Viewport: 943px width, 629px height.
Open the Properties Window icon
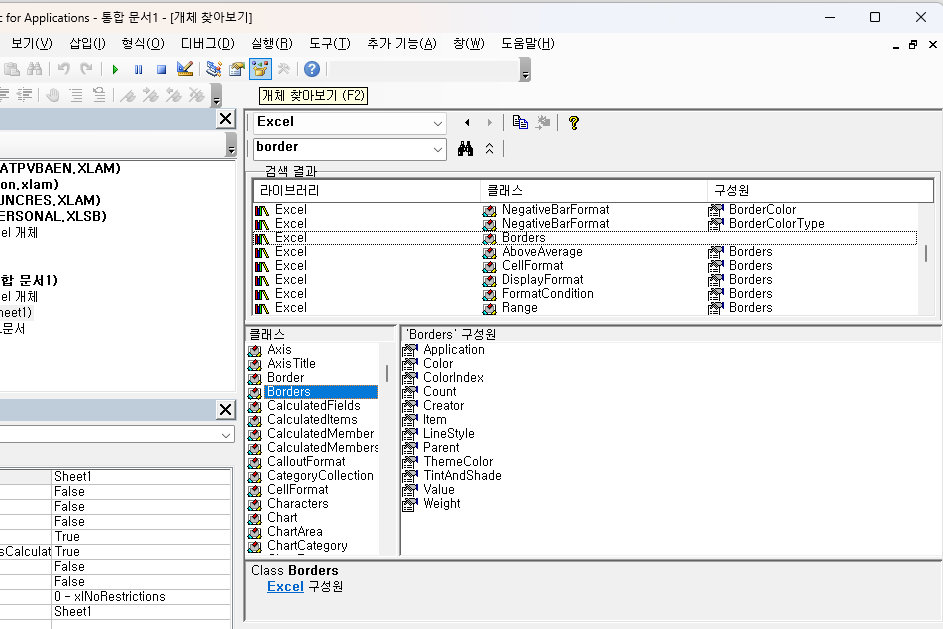click(x=236, y=69)
